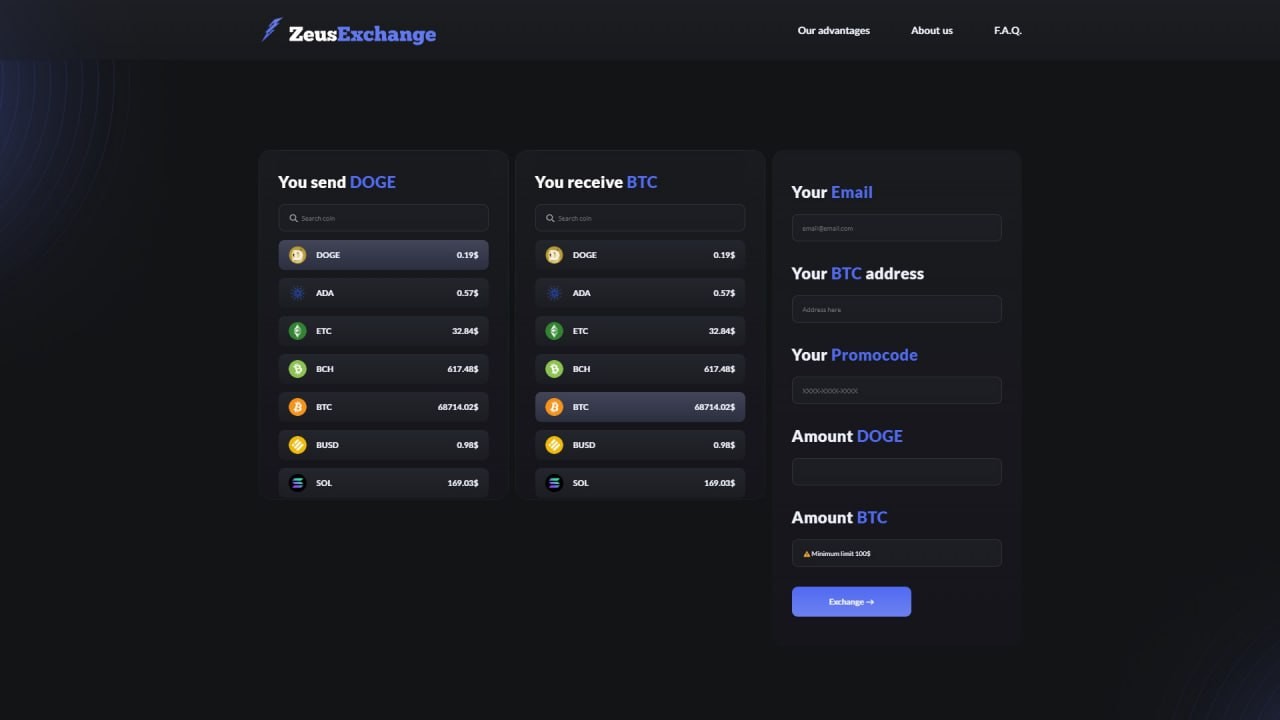The image size is (1280, 720).
Task: Click the SOL label in You receive list
Action: 581,483
